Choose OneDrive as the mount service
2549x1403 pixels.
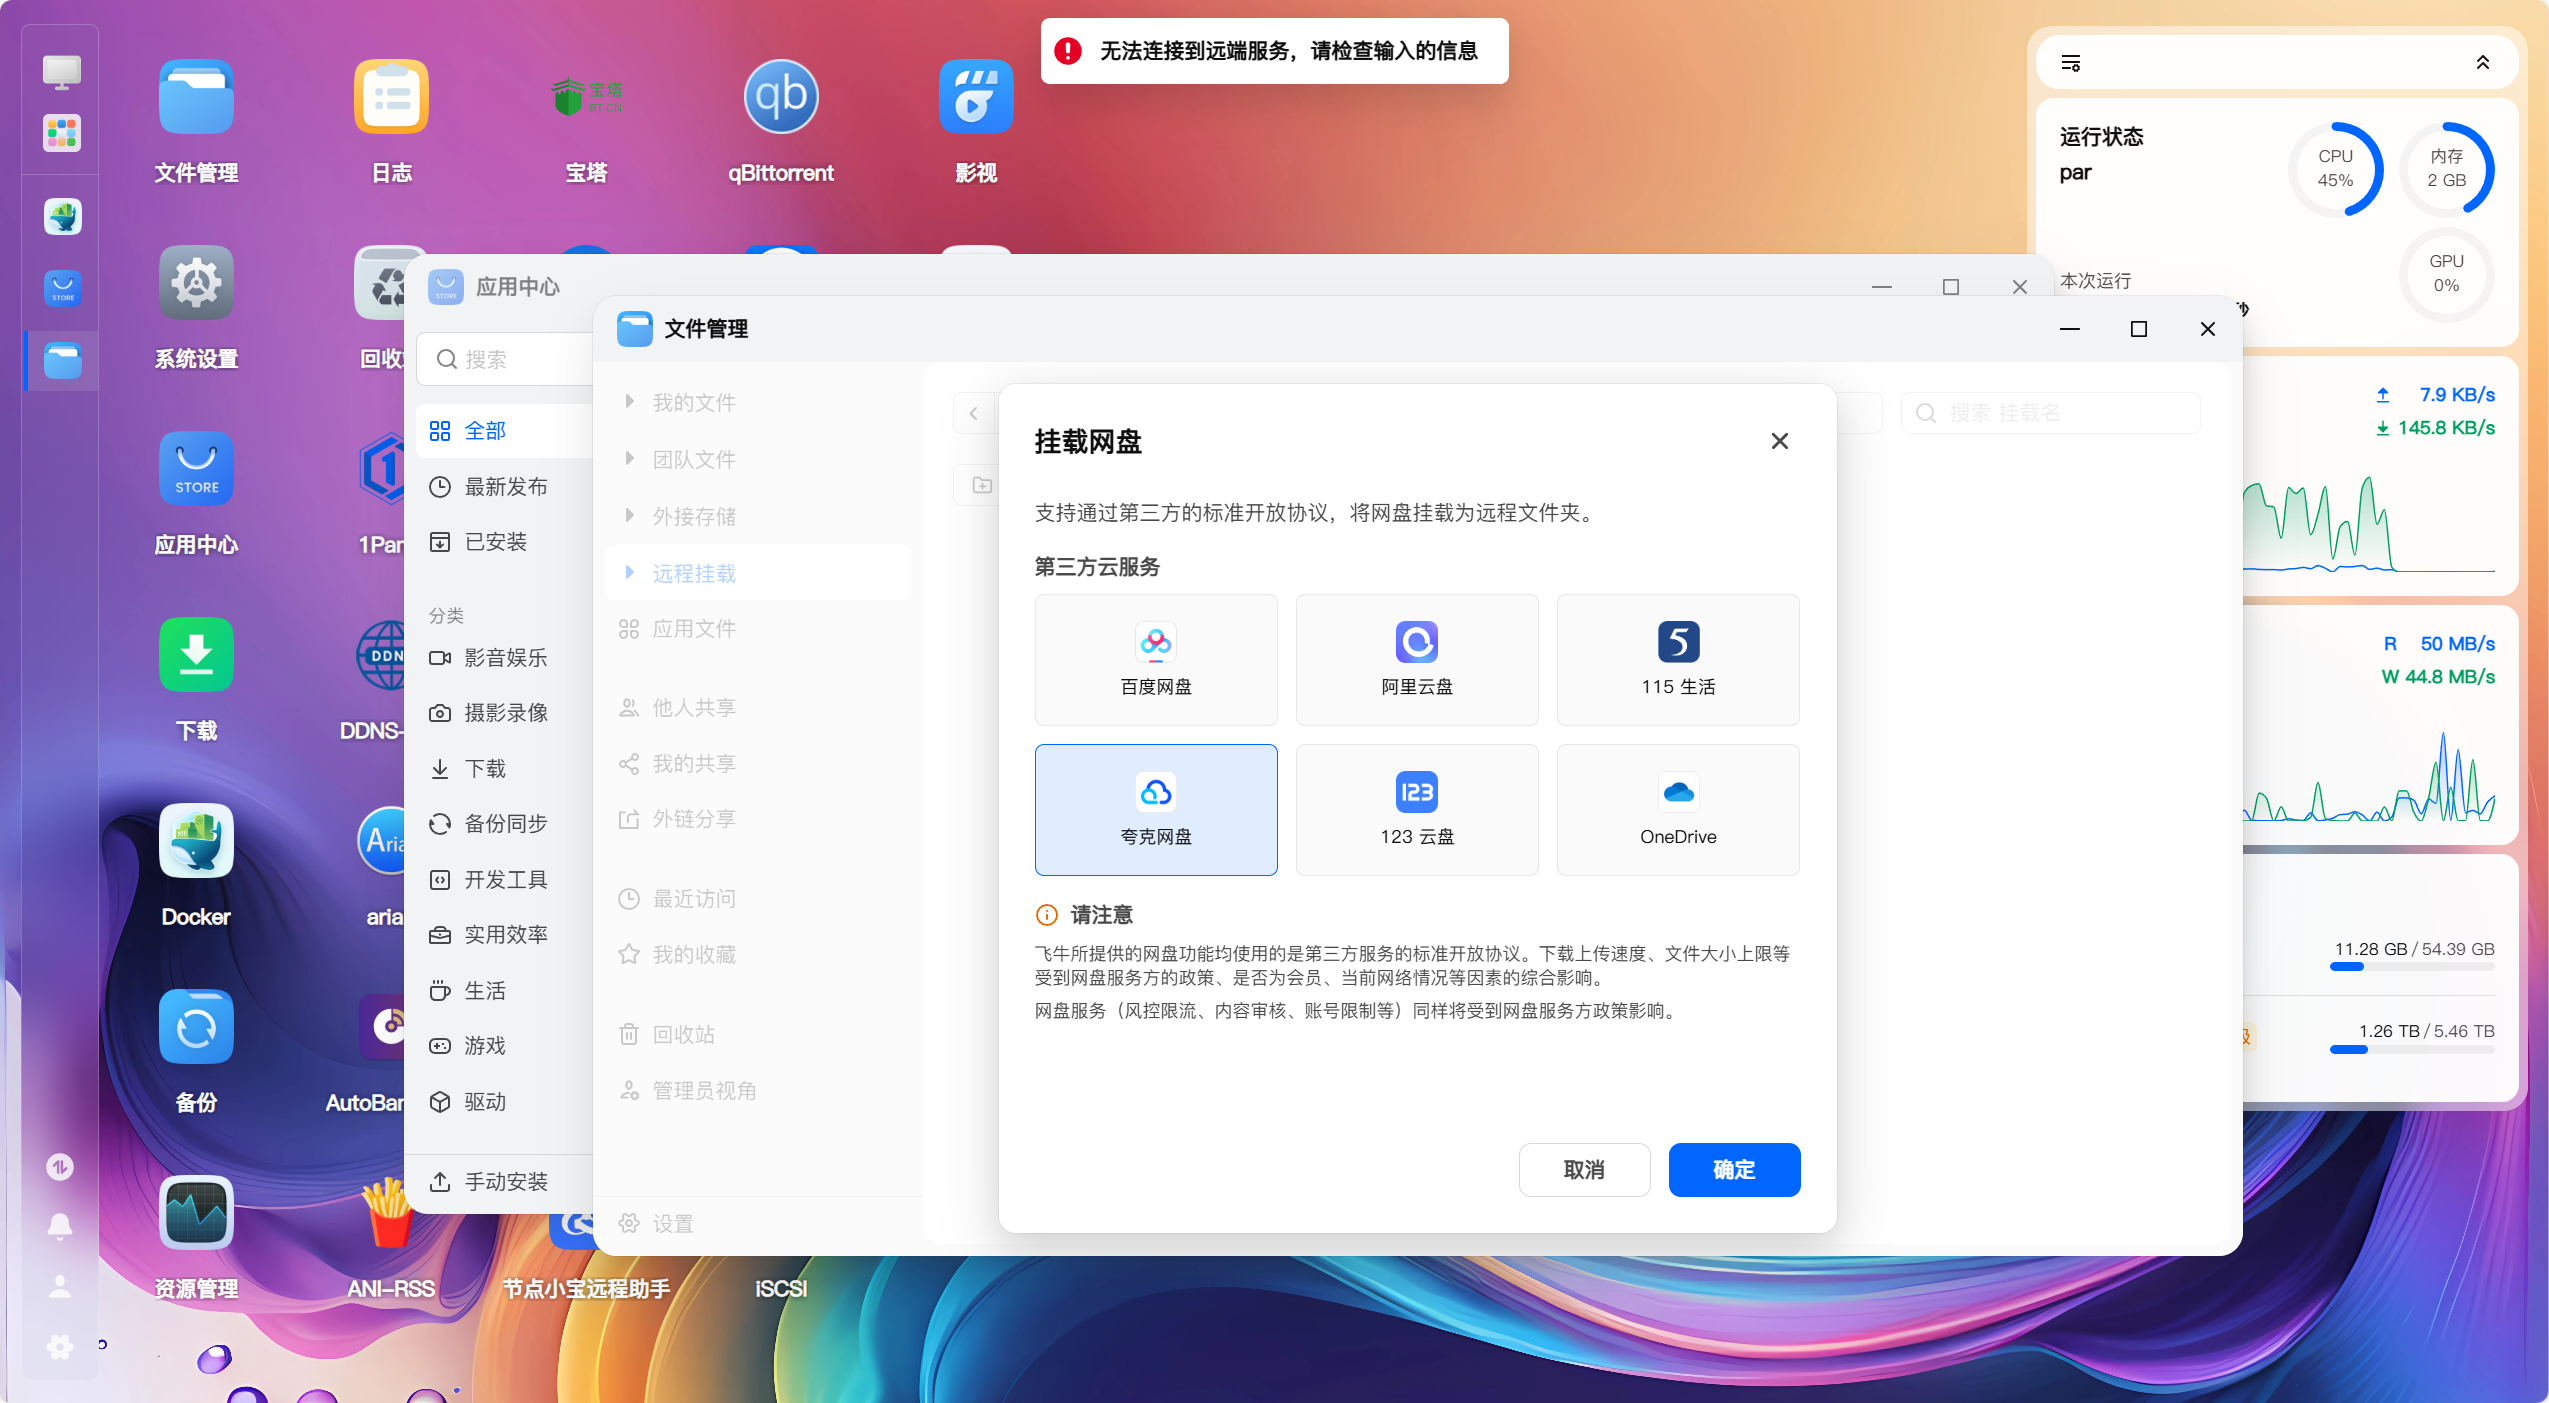click(1676, 810)
